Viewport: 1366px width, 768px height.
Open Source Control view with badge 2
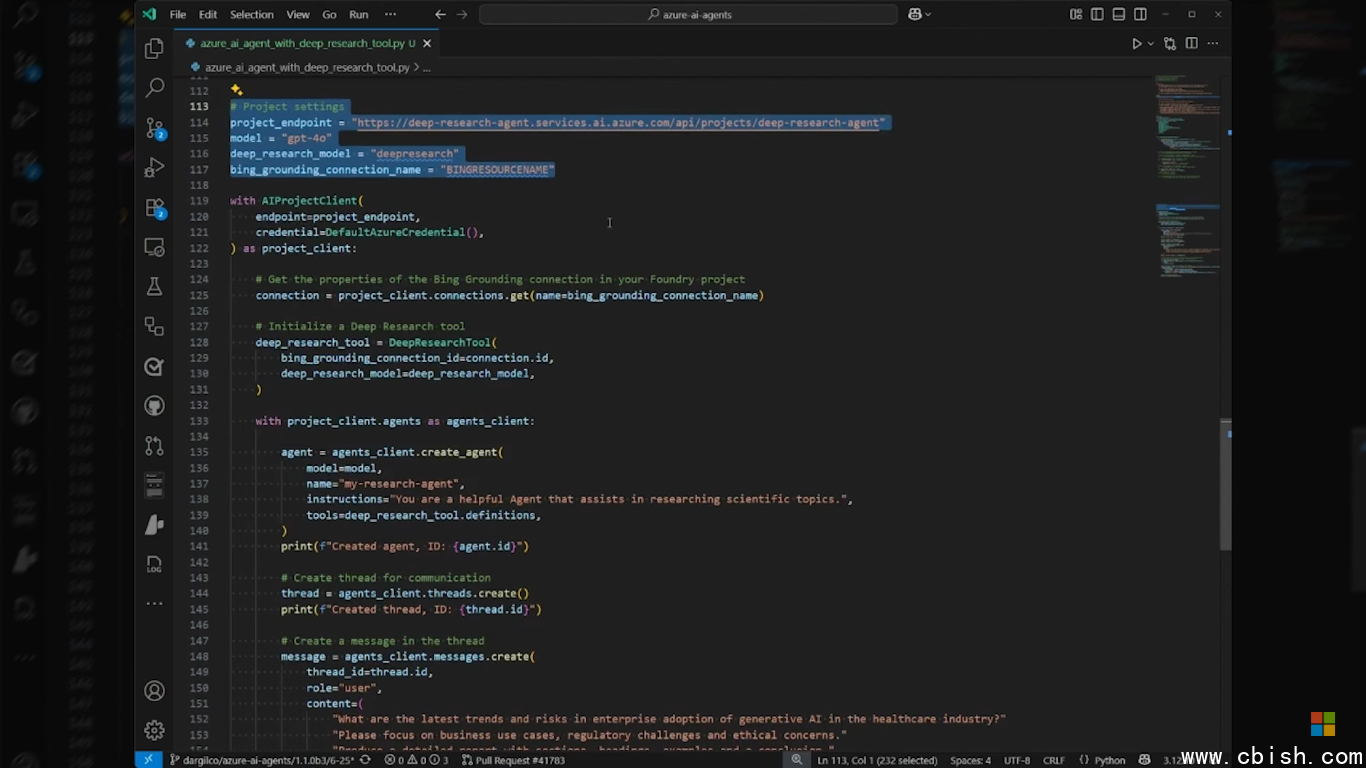(x=154, y=128)
